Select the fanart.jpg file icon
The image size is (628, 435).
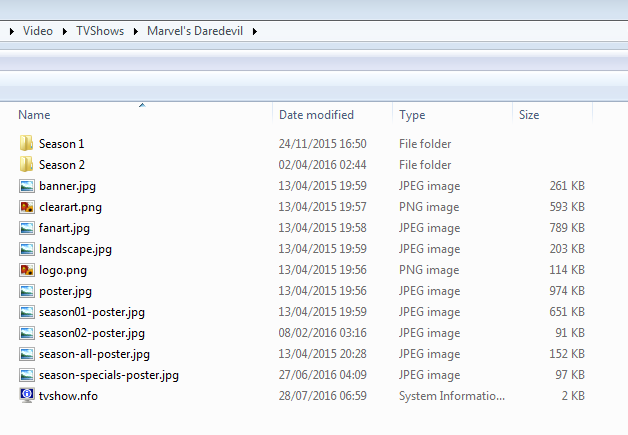[x=27, y=228]
